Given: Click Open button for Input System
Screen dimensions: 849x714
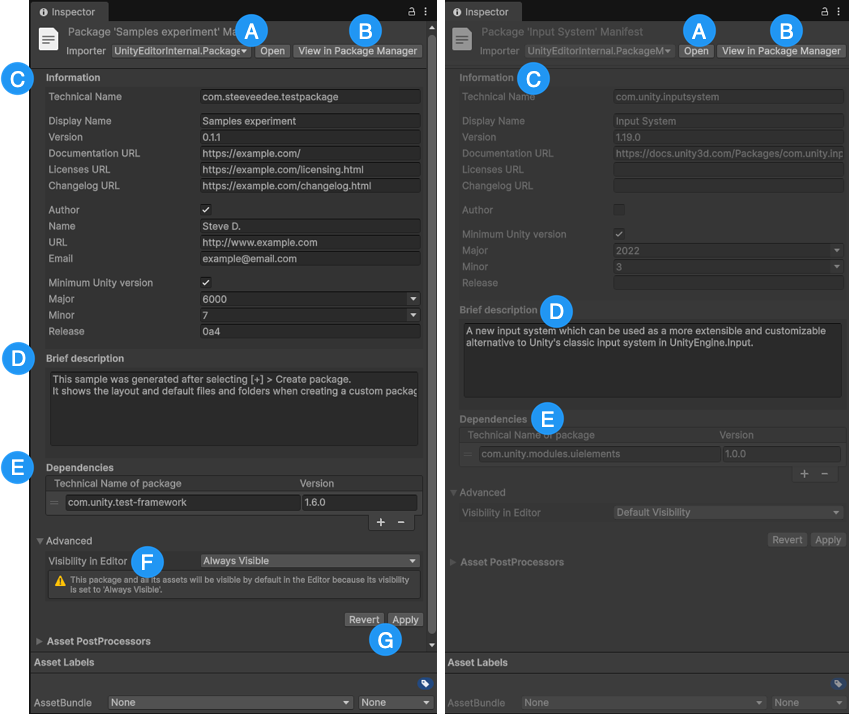Looking at the screenshot, I should tap(696, 51).
